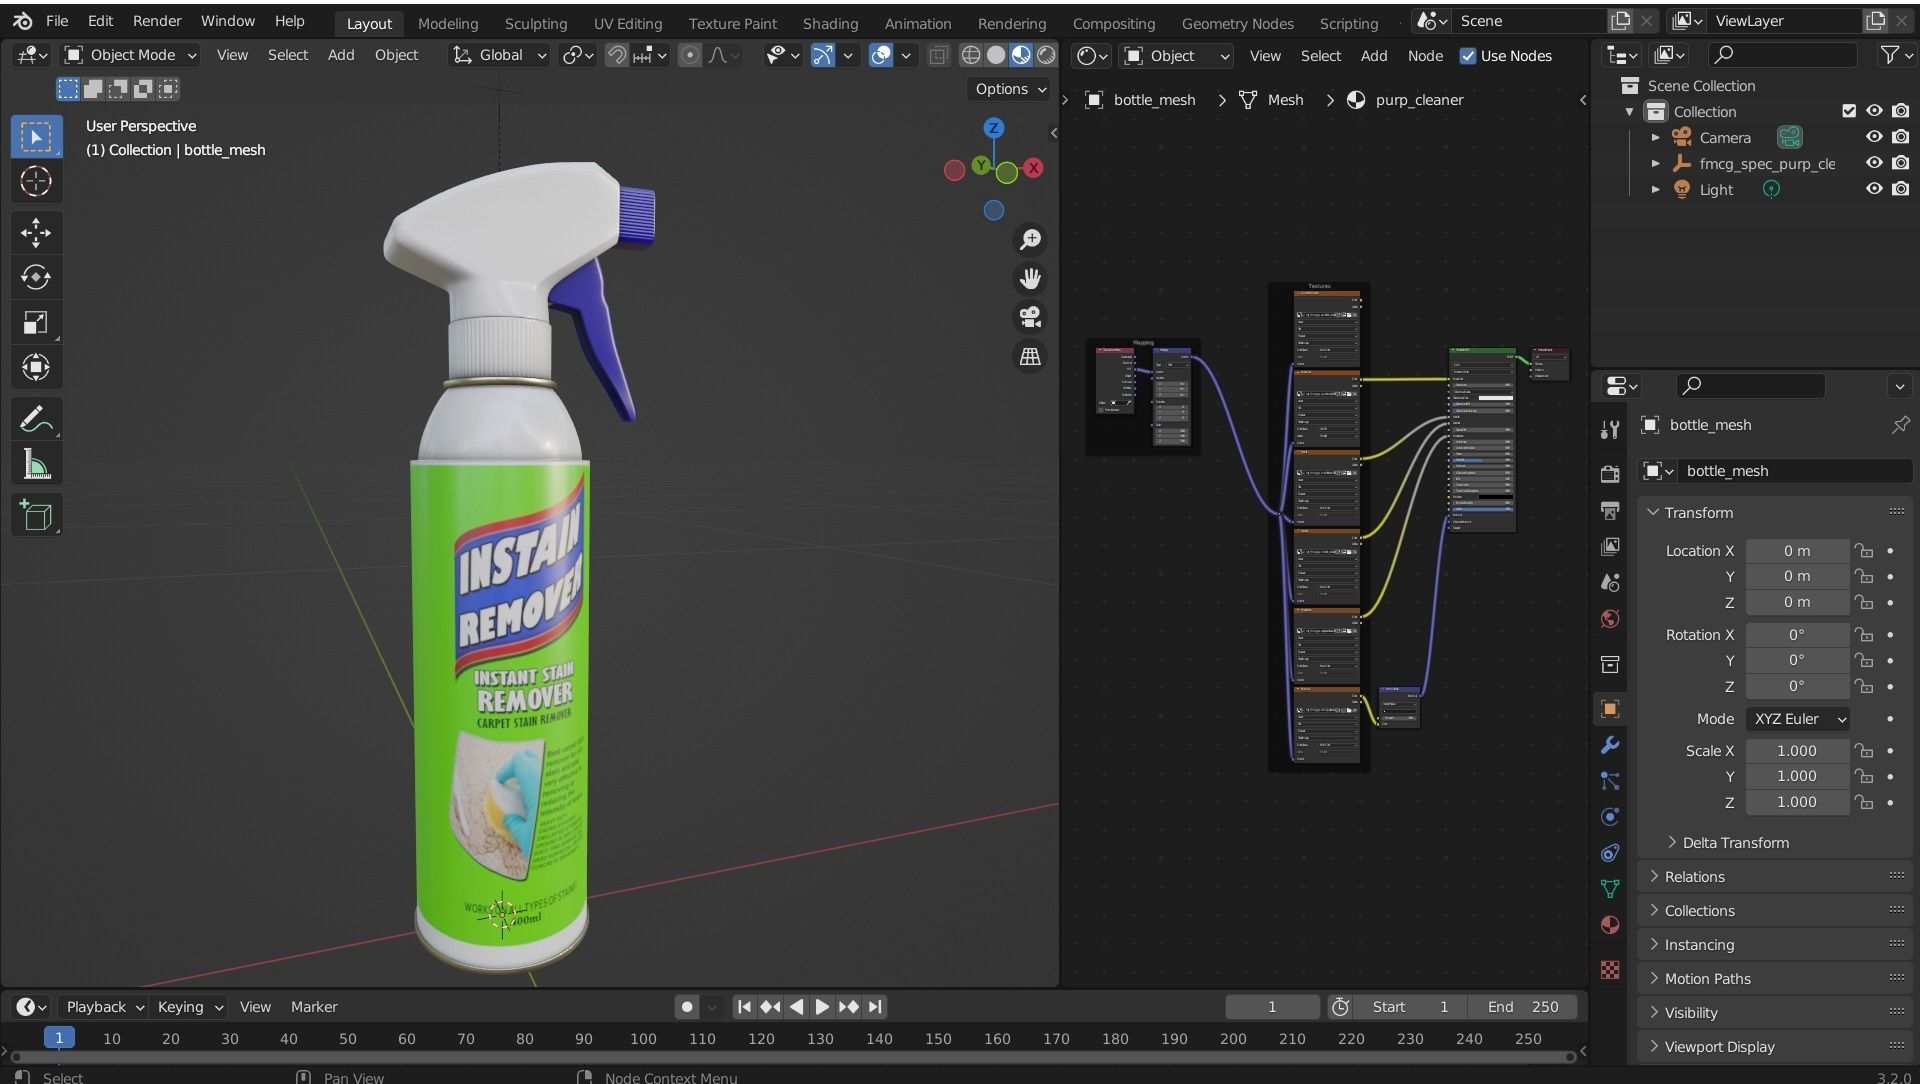This screenshot has height=1084, width=1920.
Task: Open the Modifiers properties tab
Action: 1610,745
